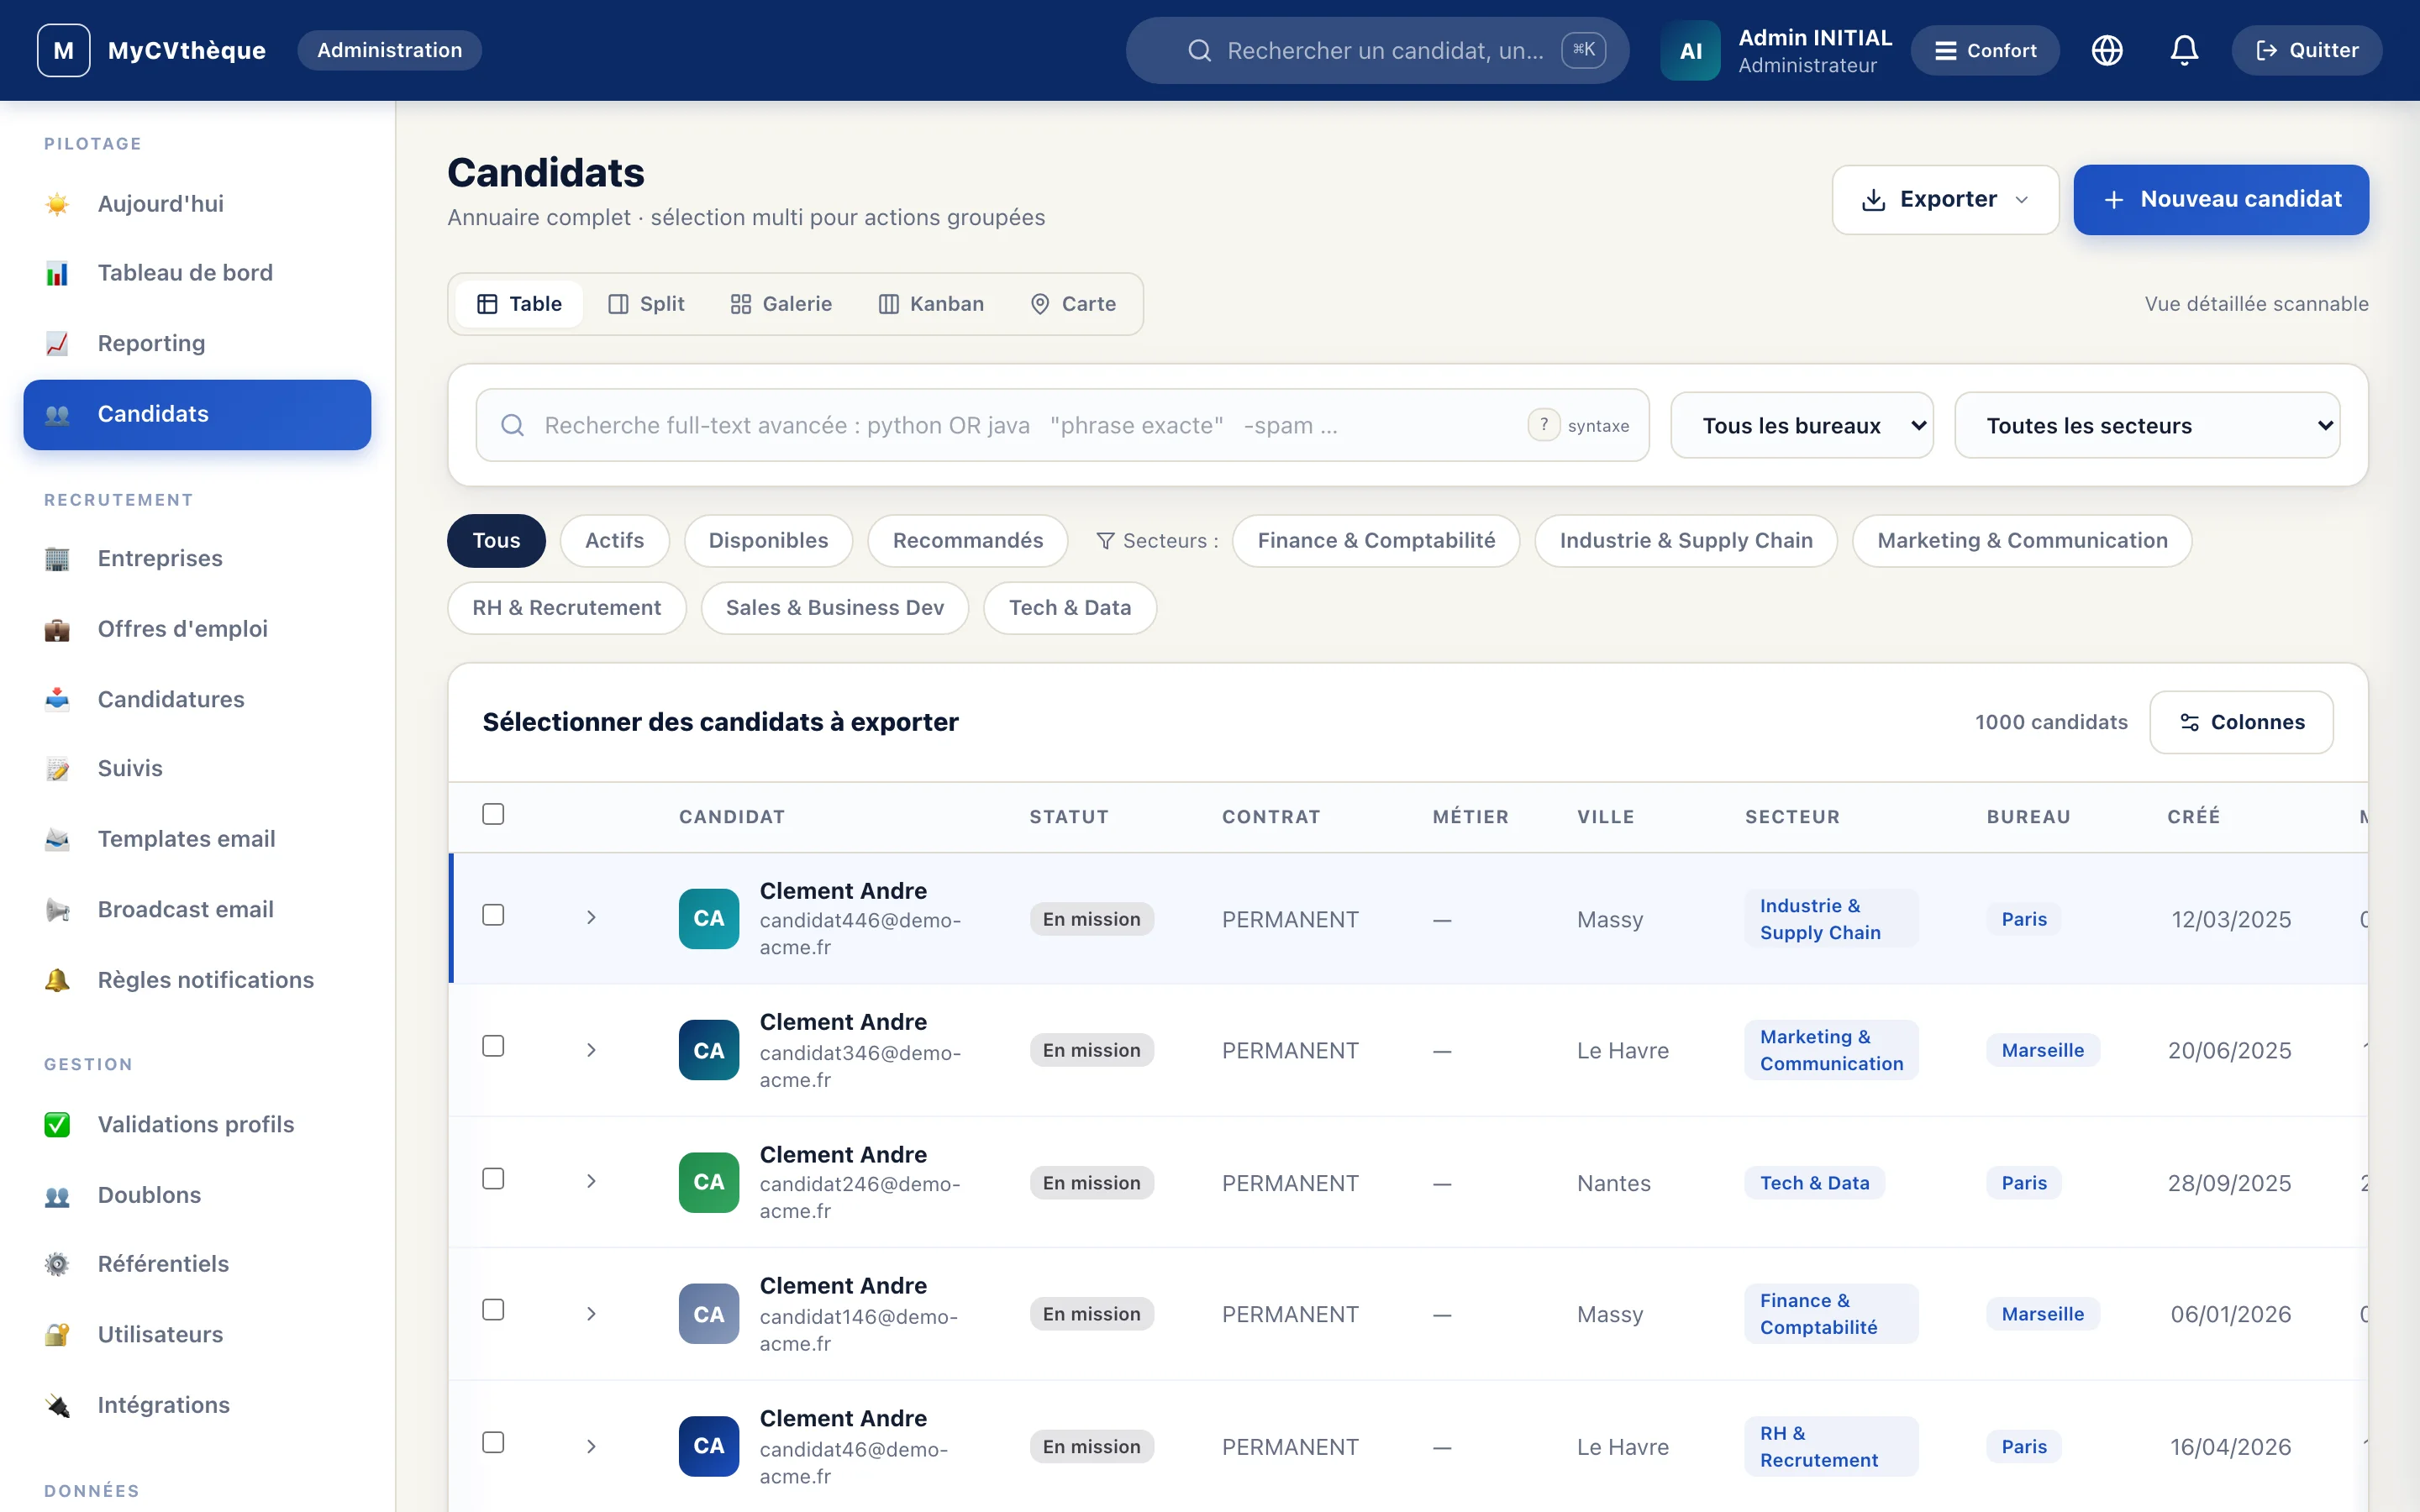Click the Doublons people icon

(57, 1195)
